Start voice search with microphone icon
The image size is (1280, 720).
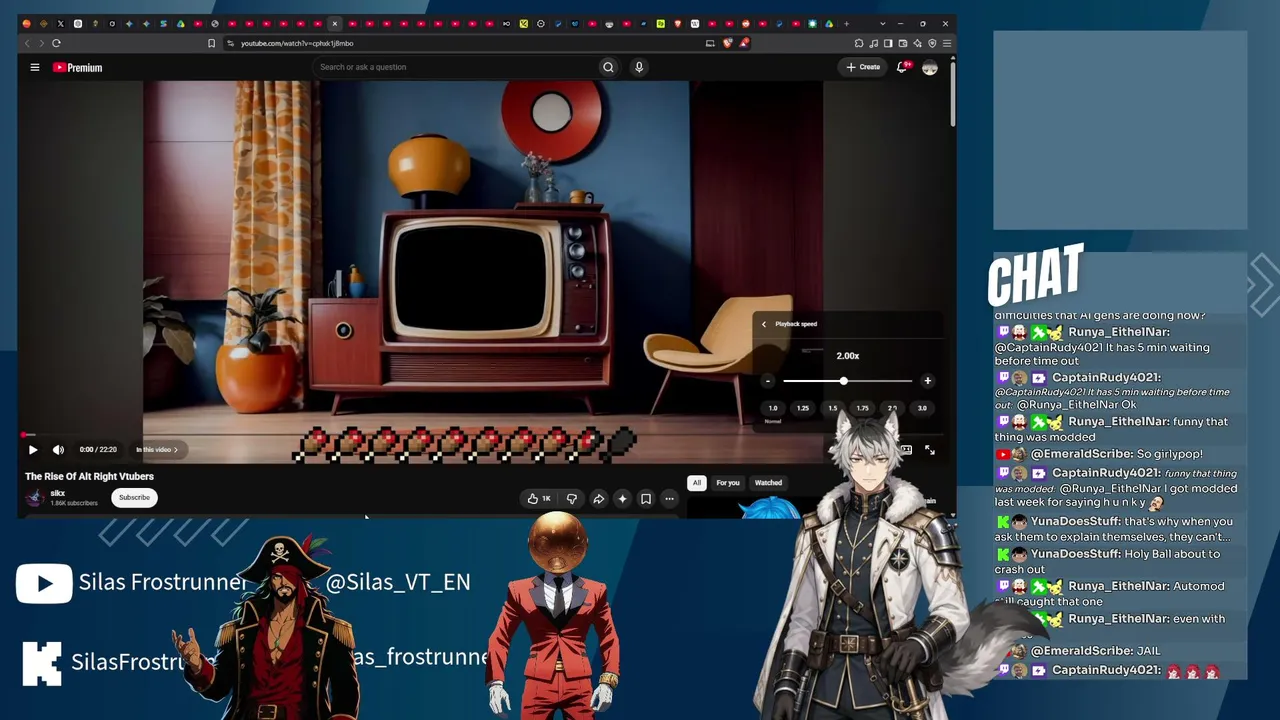pyautogui.click(x=639, y=67)
